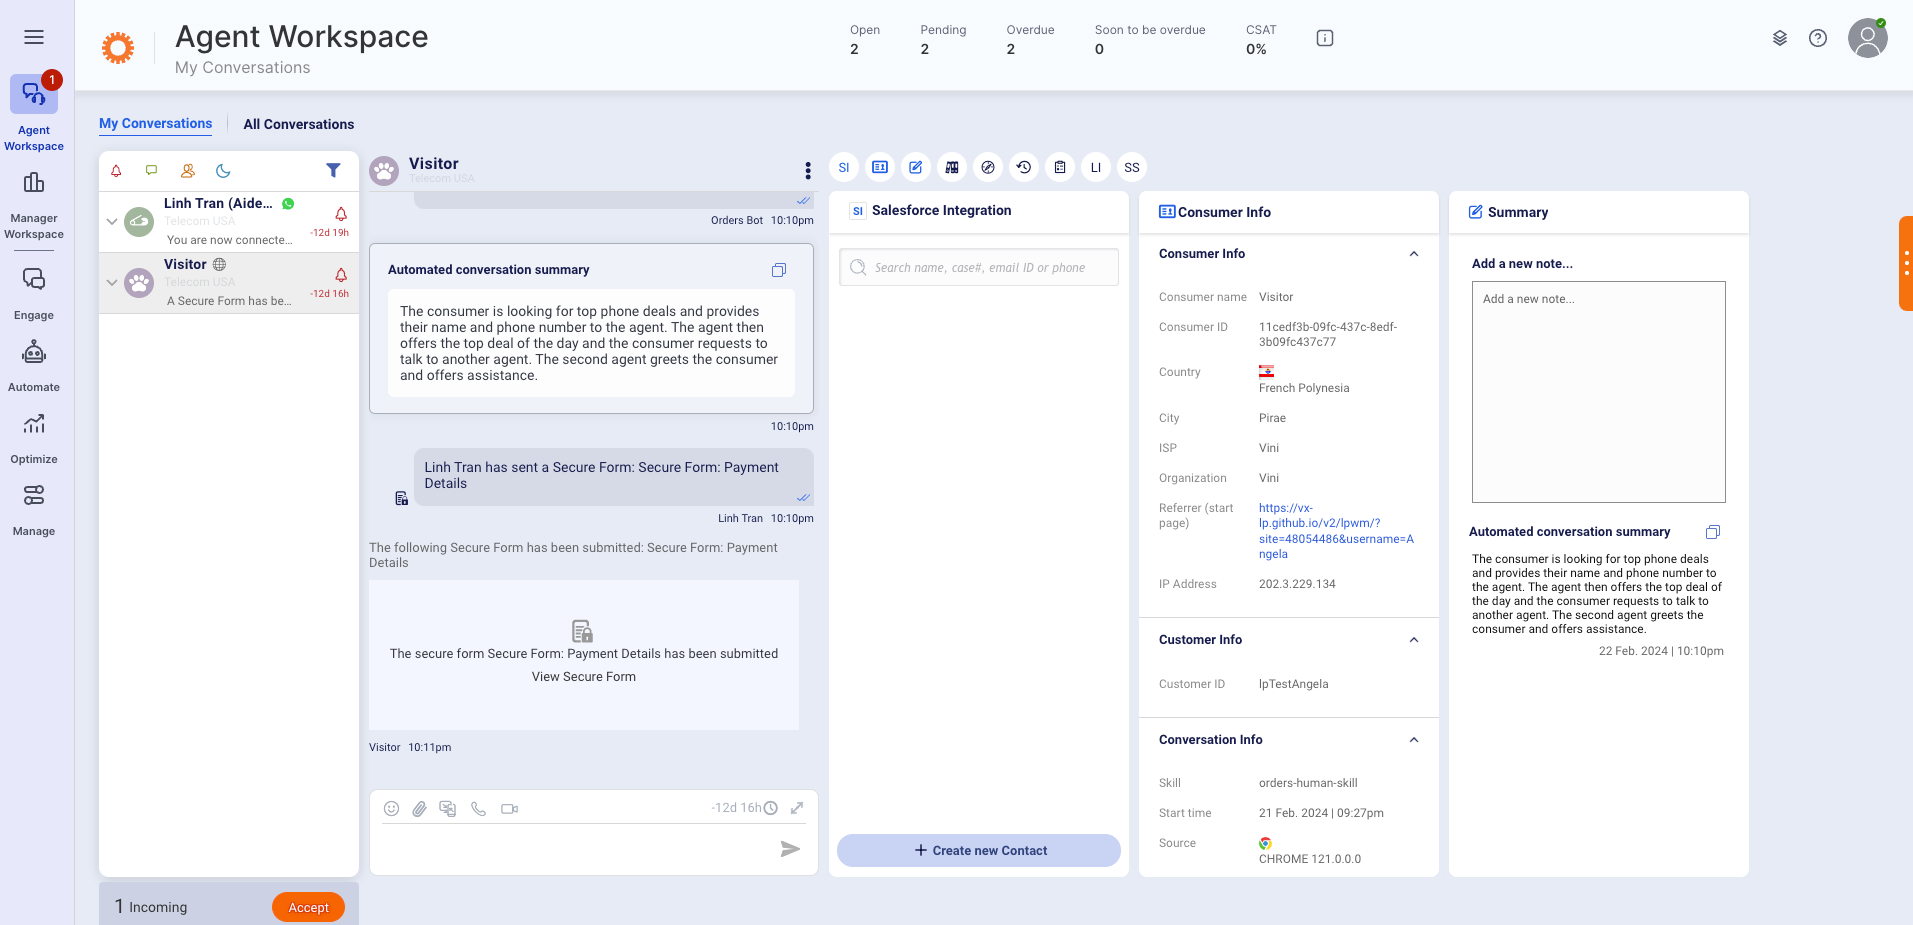Image resolution: width=1913 pixels, height=925 pixels.
Task: Click the Salesforce contact search field
Action: pos(979,267)
